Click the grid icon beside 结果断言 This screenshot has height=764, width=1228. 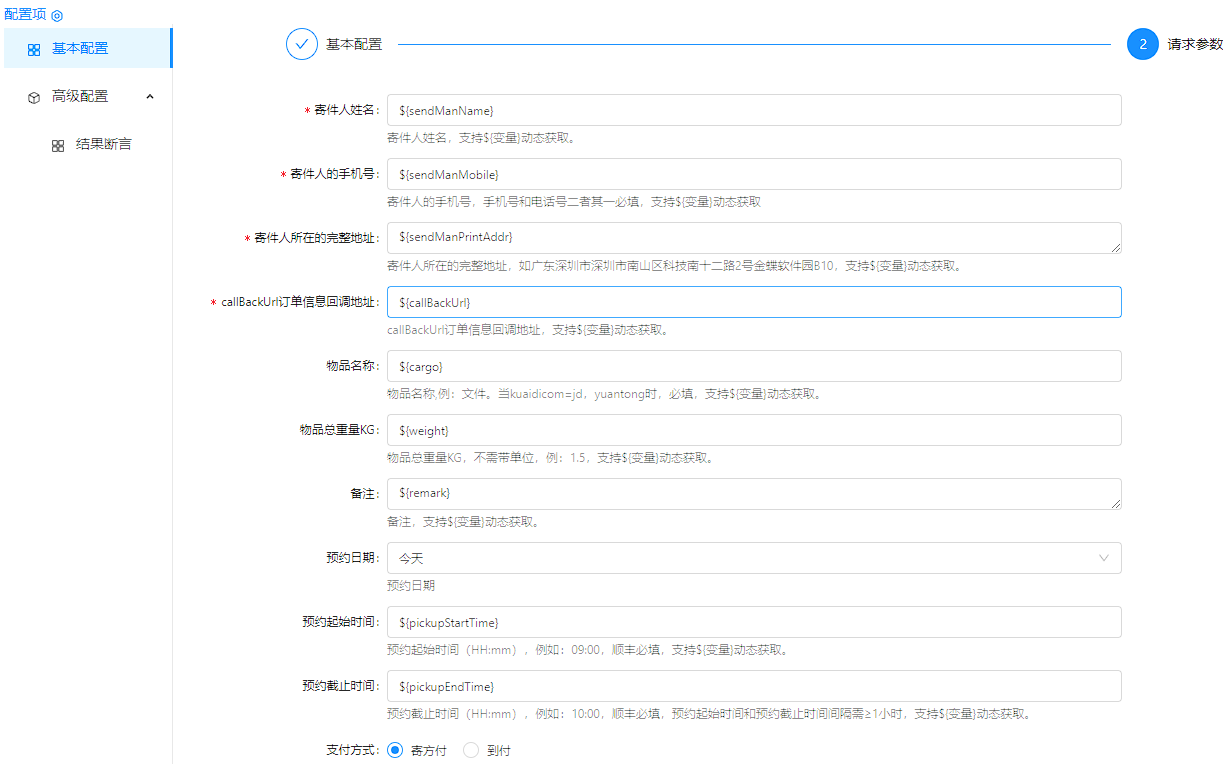tap(58, 145)
